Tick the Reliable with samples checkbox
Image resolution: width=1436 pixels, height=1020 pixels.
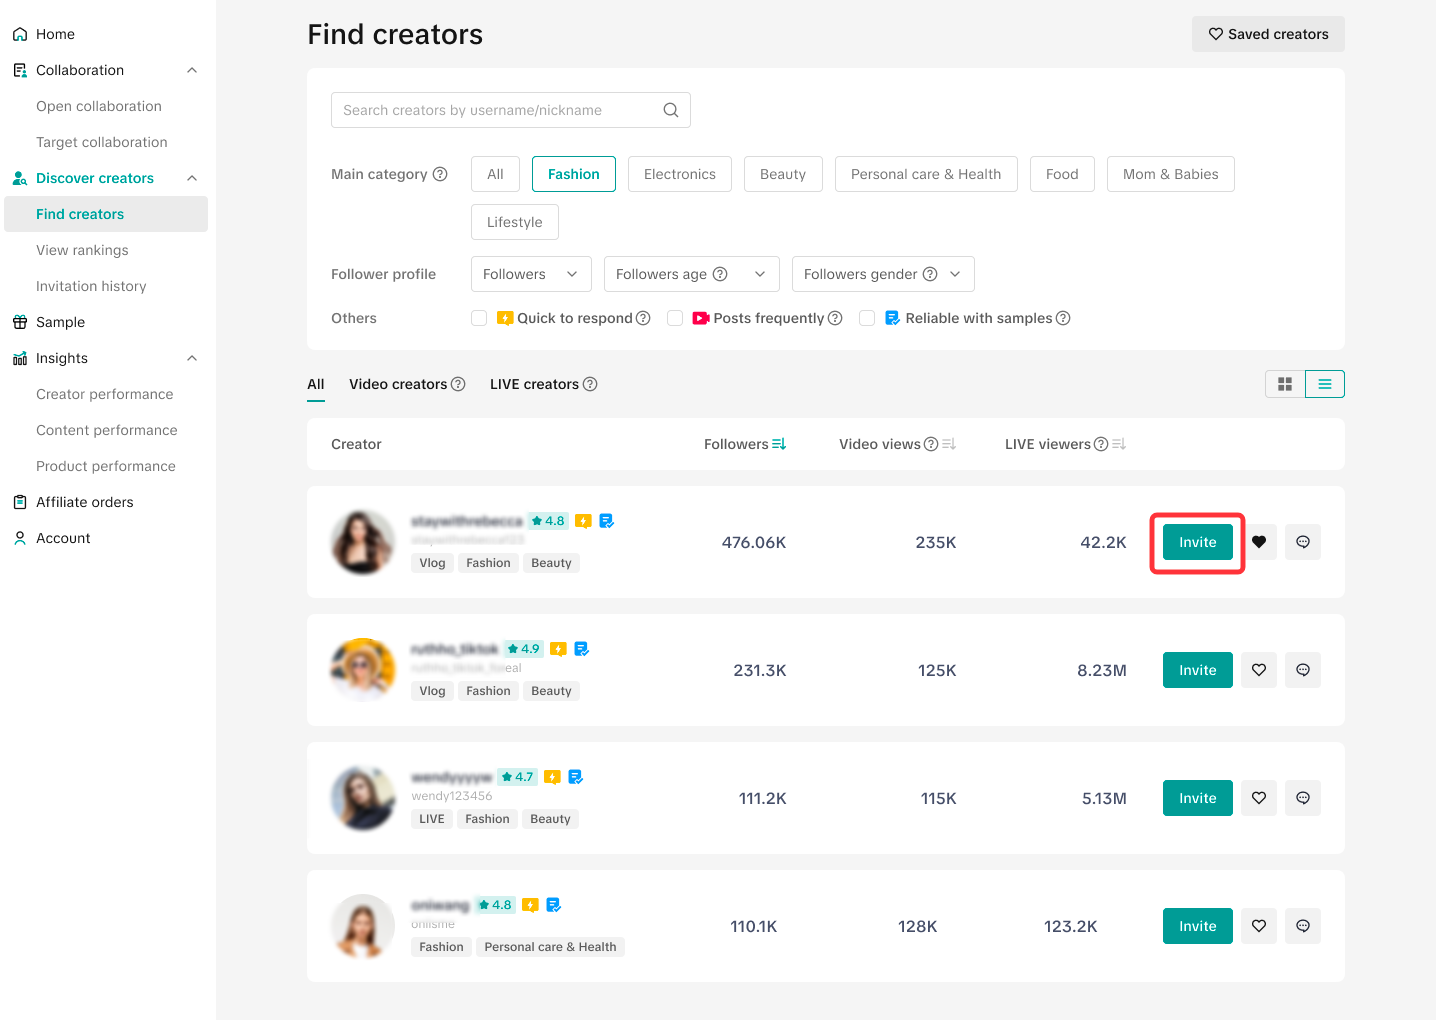coord(867,318)
